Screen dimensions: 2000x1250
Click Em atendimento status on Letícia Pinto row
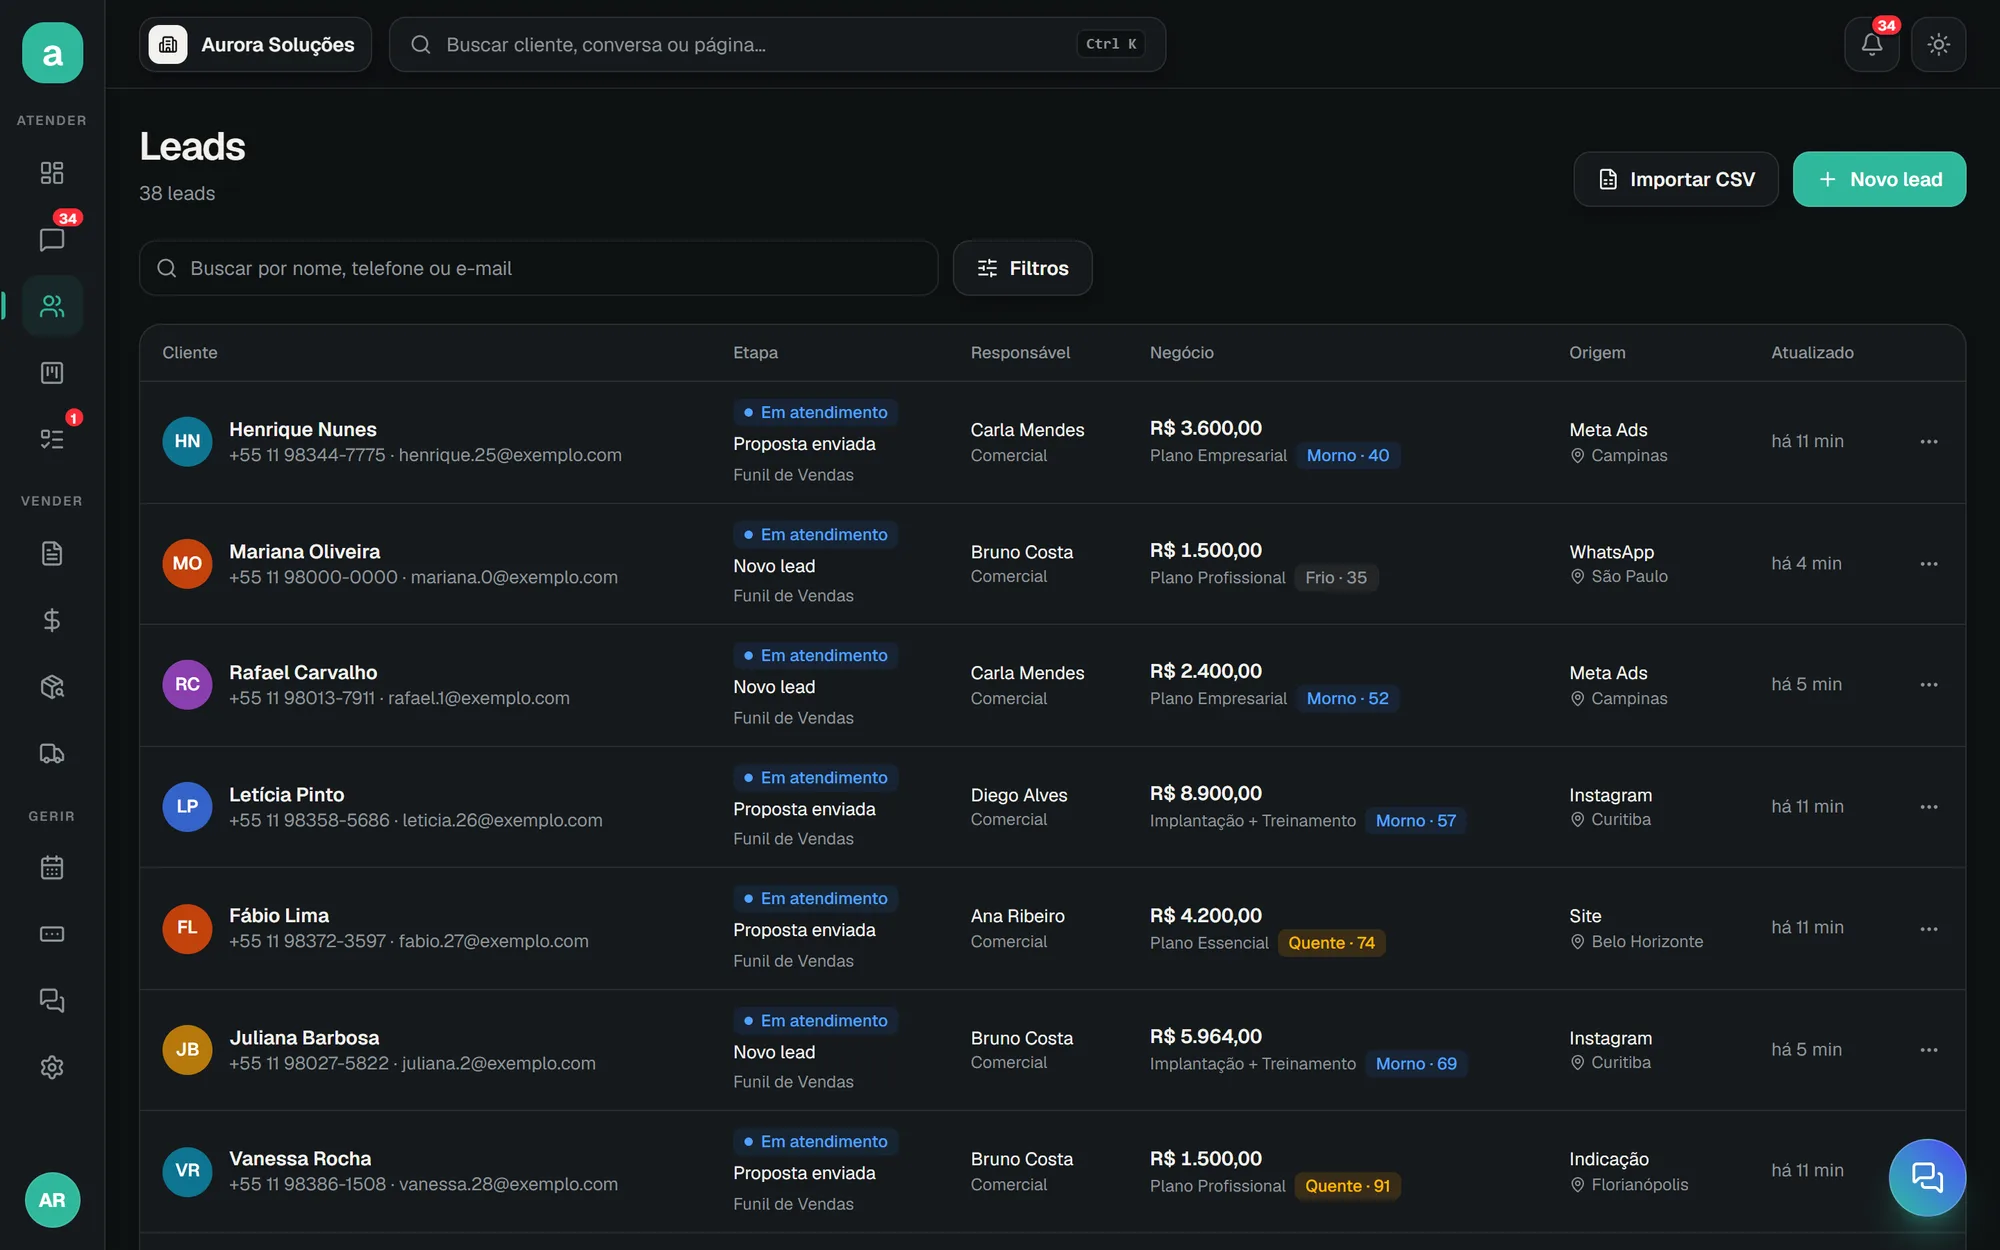[x=815, y=778]
